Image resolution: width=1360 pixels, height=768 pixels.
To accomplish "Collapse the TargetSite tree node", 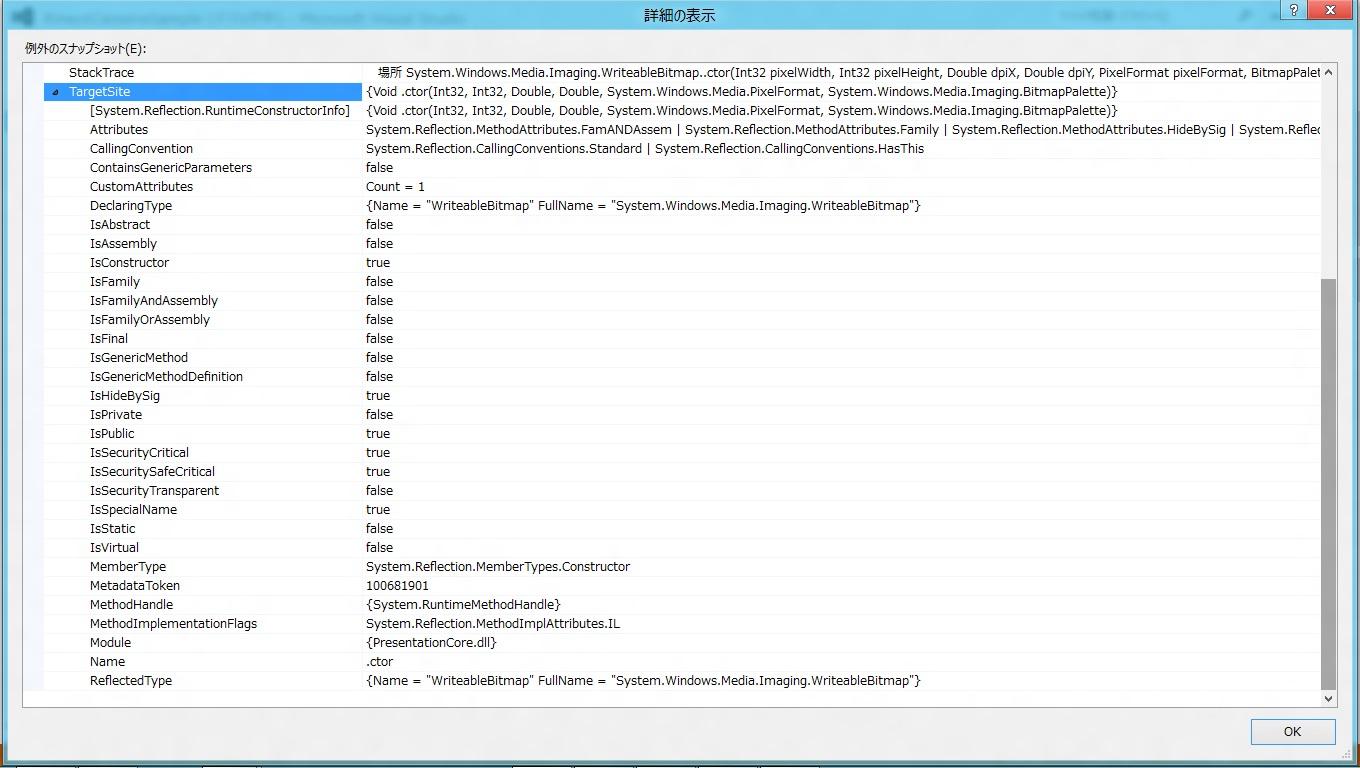I will pos(55,92).
